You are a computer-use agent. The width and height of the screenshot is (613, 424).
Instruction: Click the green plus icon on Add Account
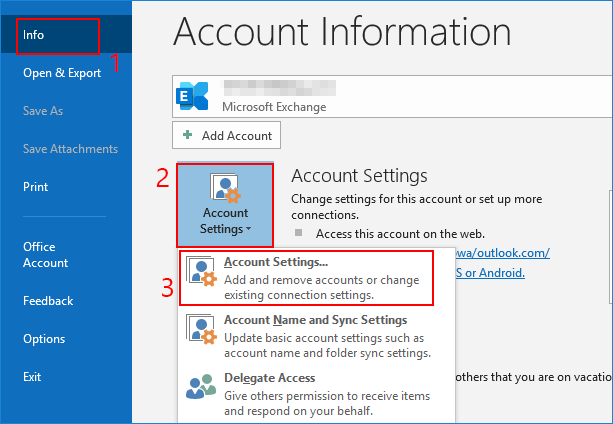[x=188, y=135]
